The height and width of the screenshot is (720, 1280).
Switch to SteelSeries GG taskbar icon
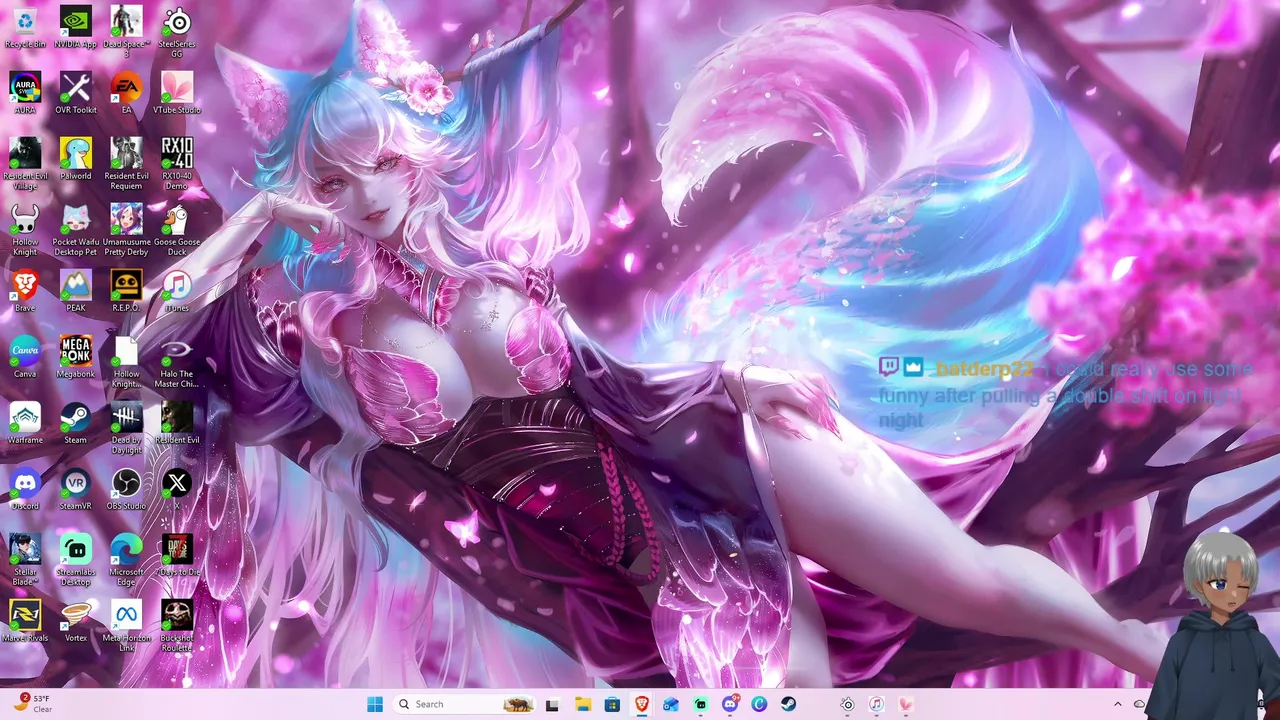847,704
